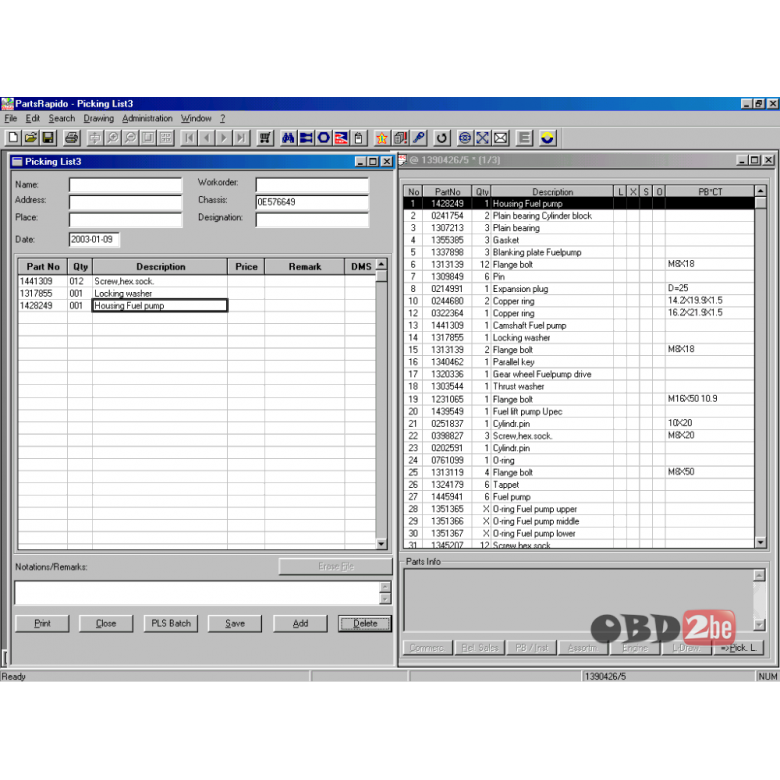
Task: Click the PLS Batch button
Action: click(x=171, y=623)
